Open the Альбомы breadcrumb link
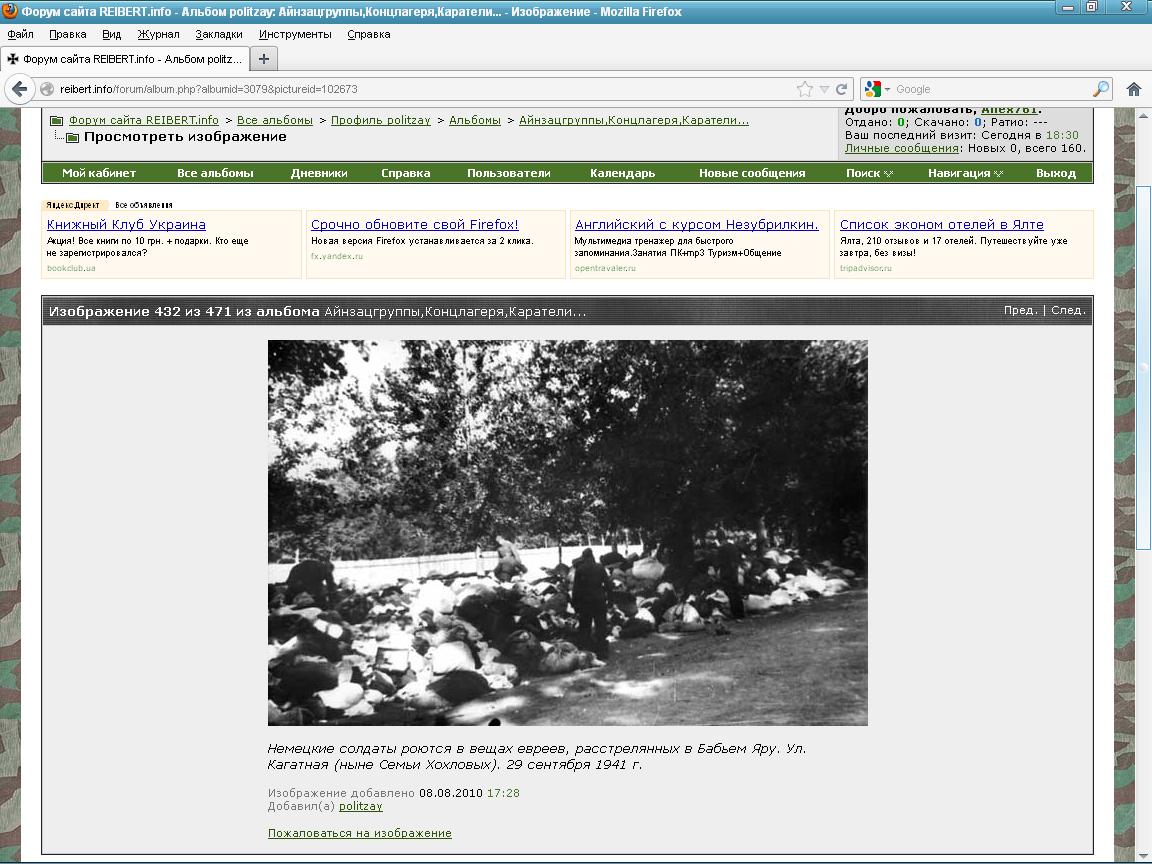The height and width of the screenshot is (864, 1152). pyautogui.click(x=475, y=120)
